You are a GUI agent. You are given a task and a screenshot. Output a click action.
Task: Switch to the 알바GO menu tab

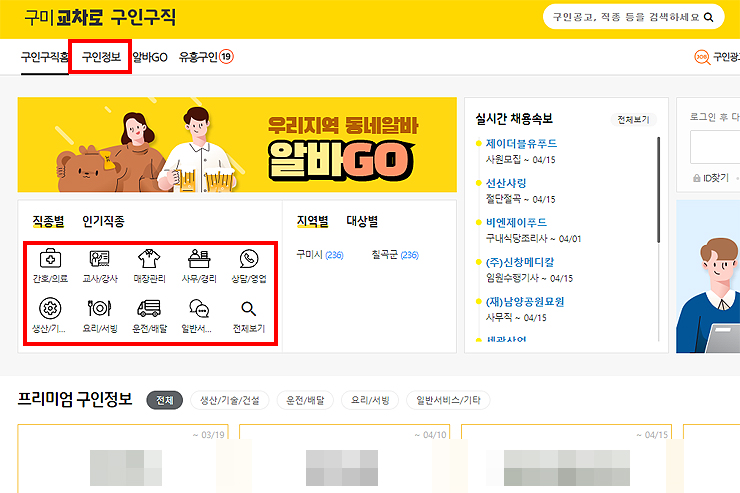(x=150, y=57)
